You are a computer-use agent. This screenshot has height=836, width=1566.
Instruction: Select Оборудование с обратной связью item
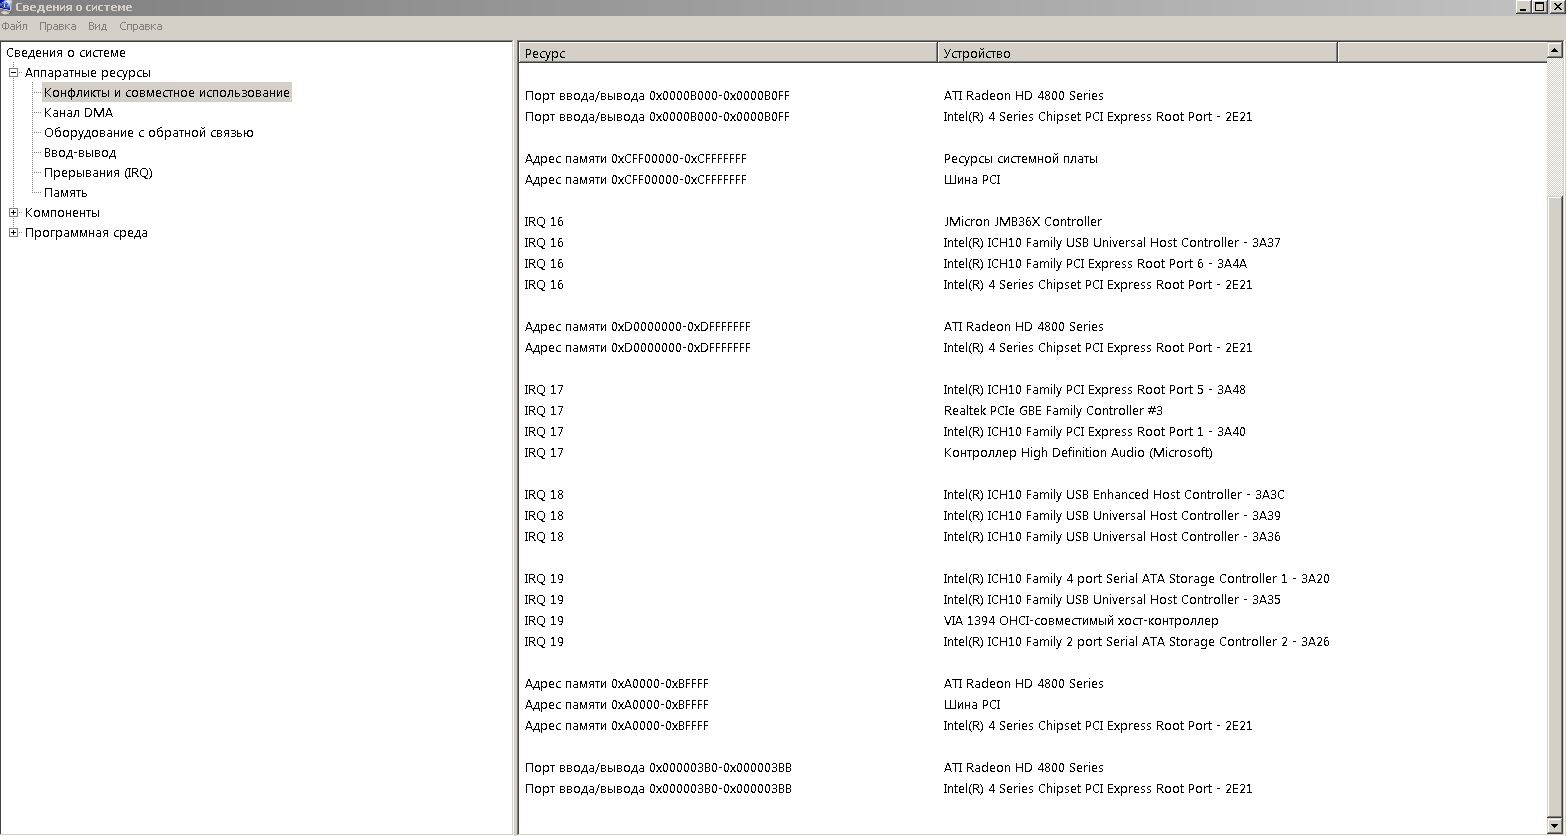pos(149,133)
